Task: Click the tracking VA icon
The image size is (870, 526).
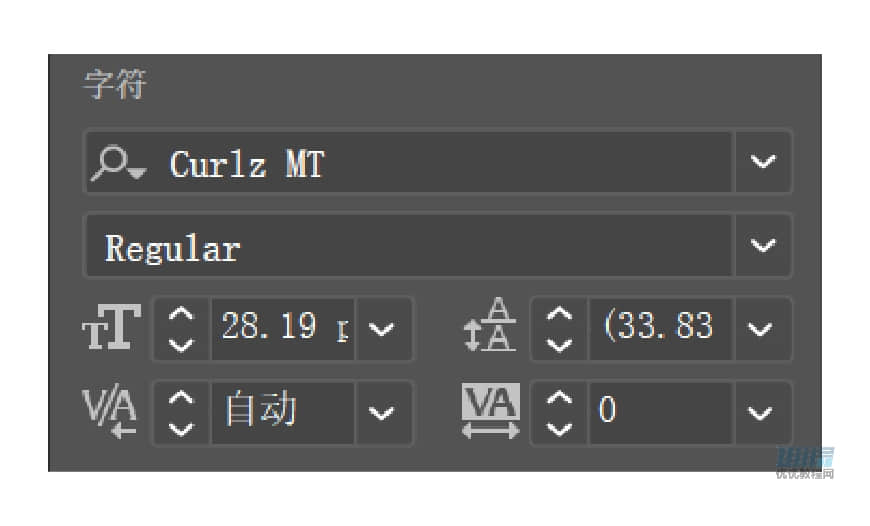Action: tap(490, 411)
